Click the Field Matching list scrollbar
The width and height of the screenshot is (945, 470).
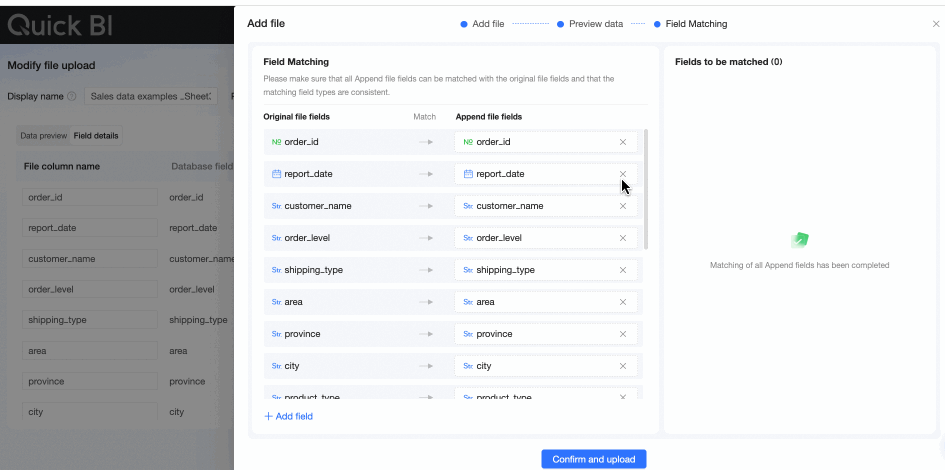click(x=646, y=188)
